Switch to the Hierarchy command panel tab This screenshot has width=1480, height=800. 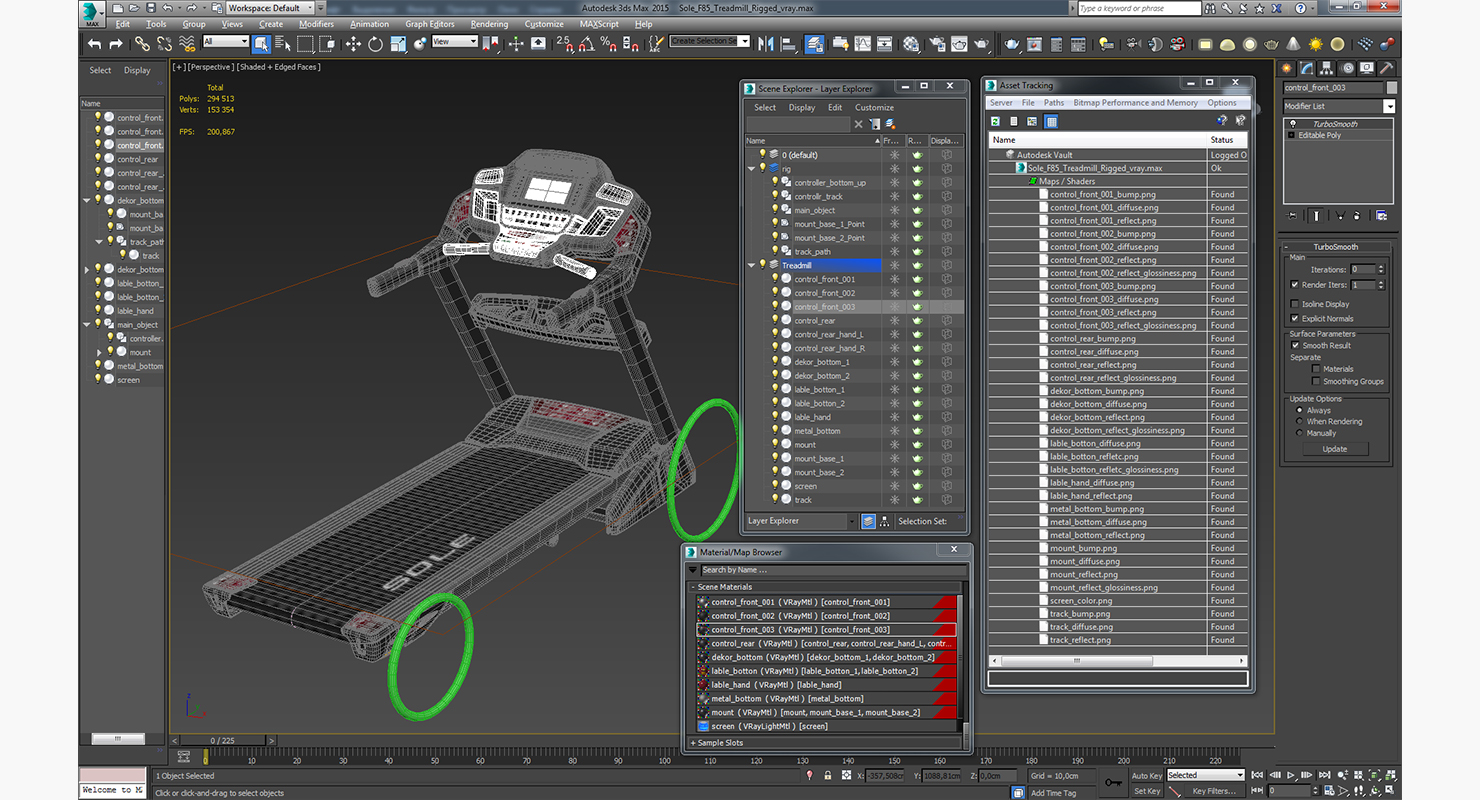click(1328, 68)
